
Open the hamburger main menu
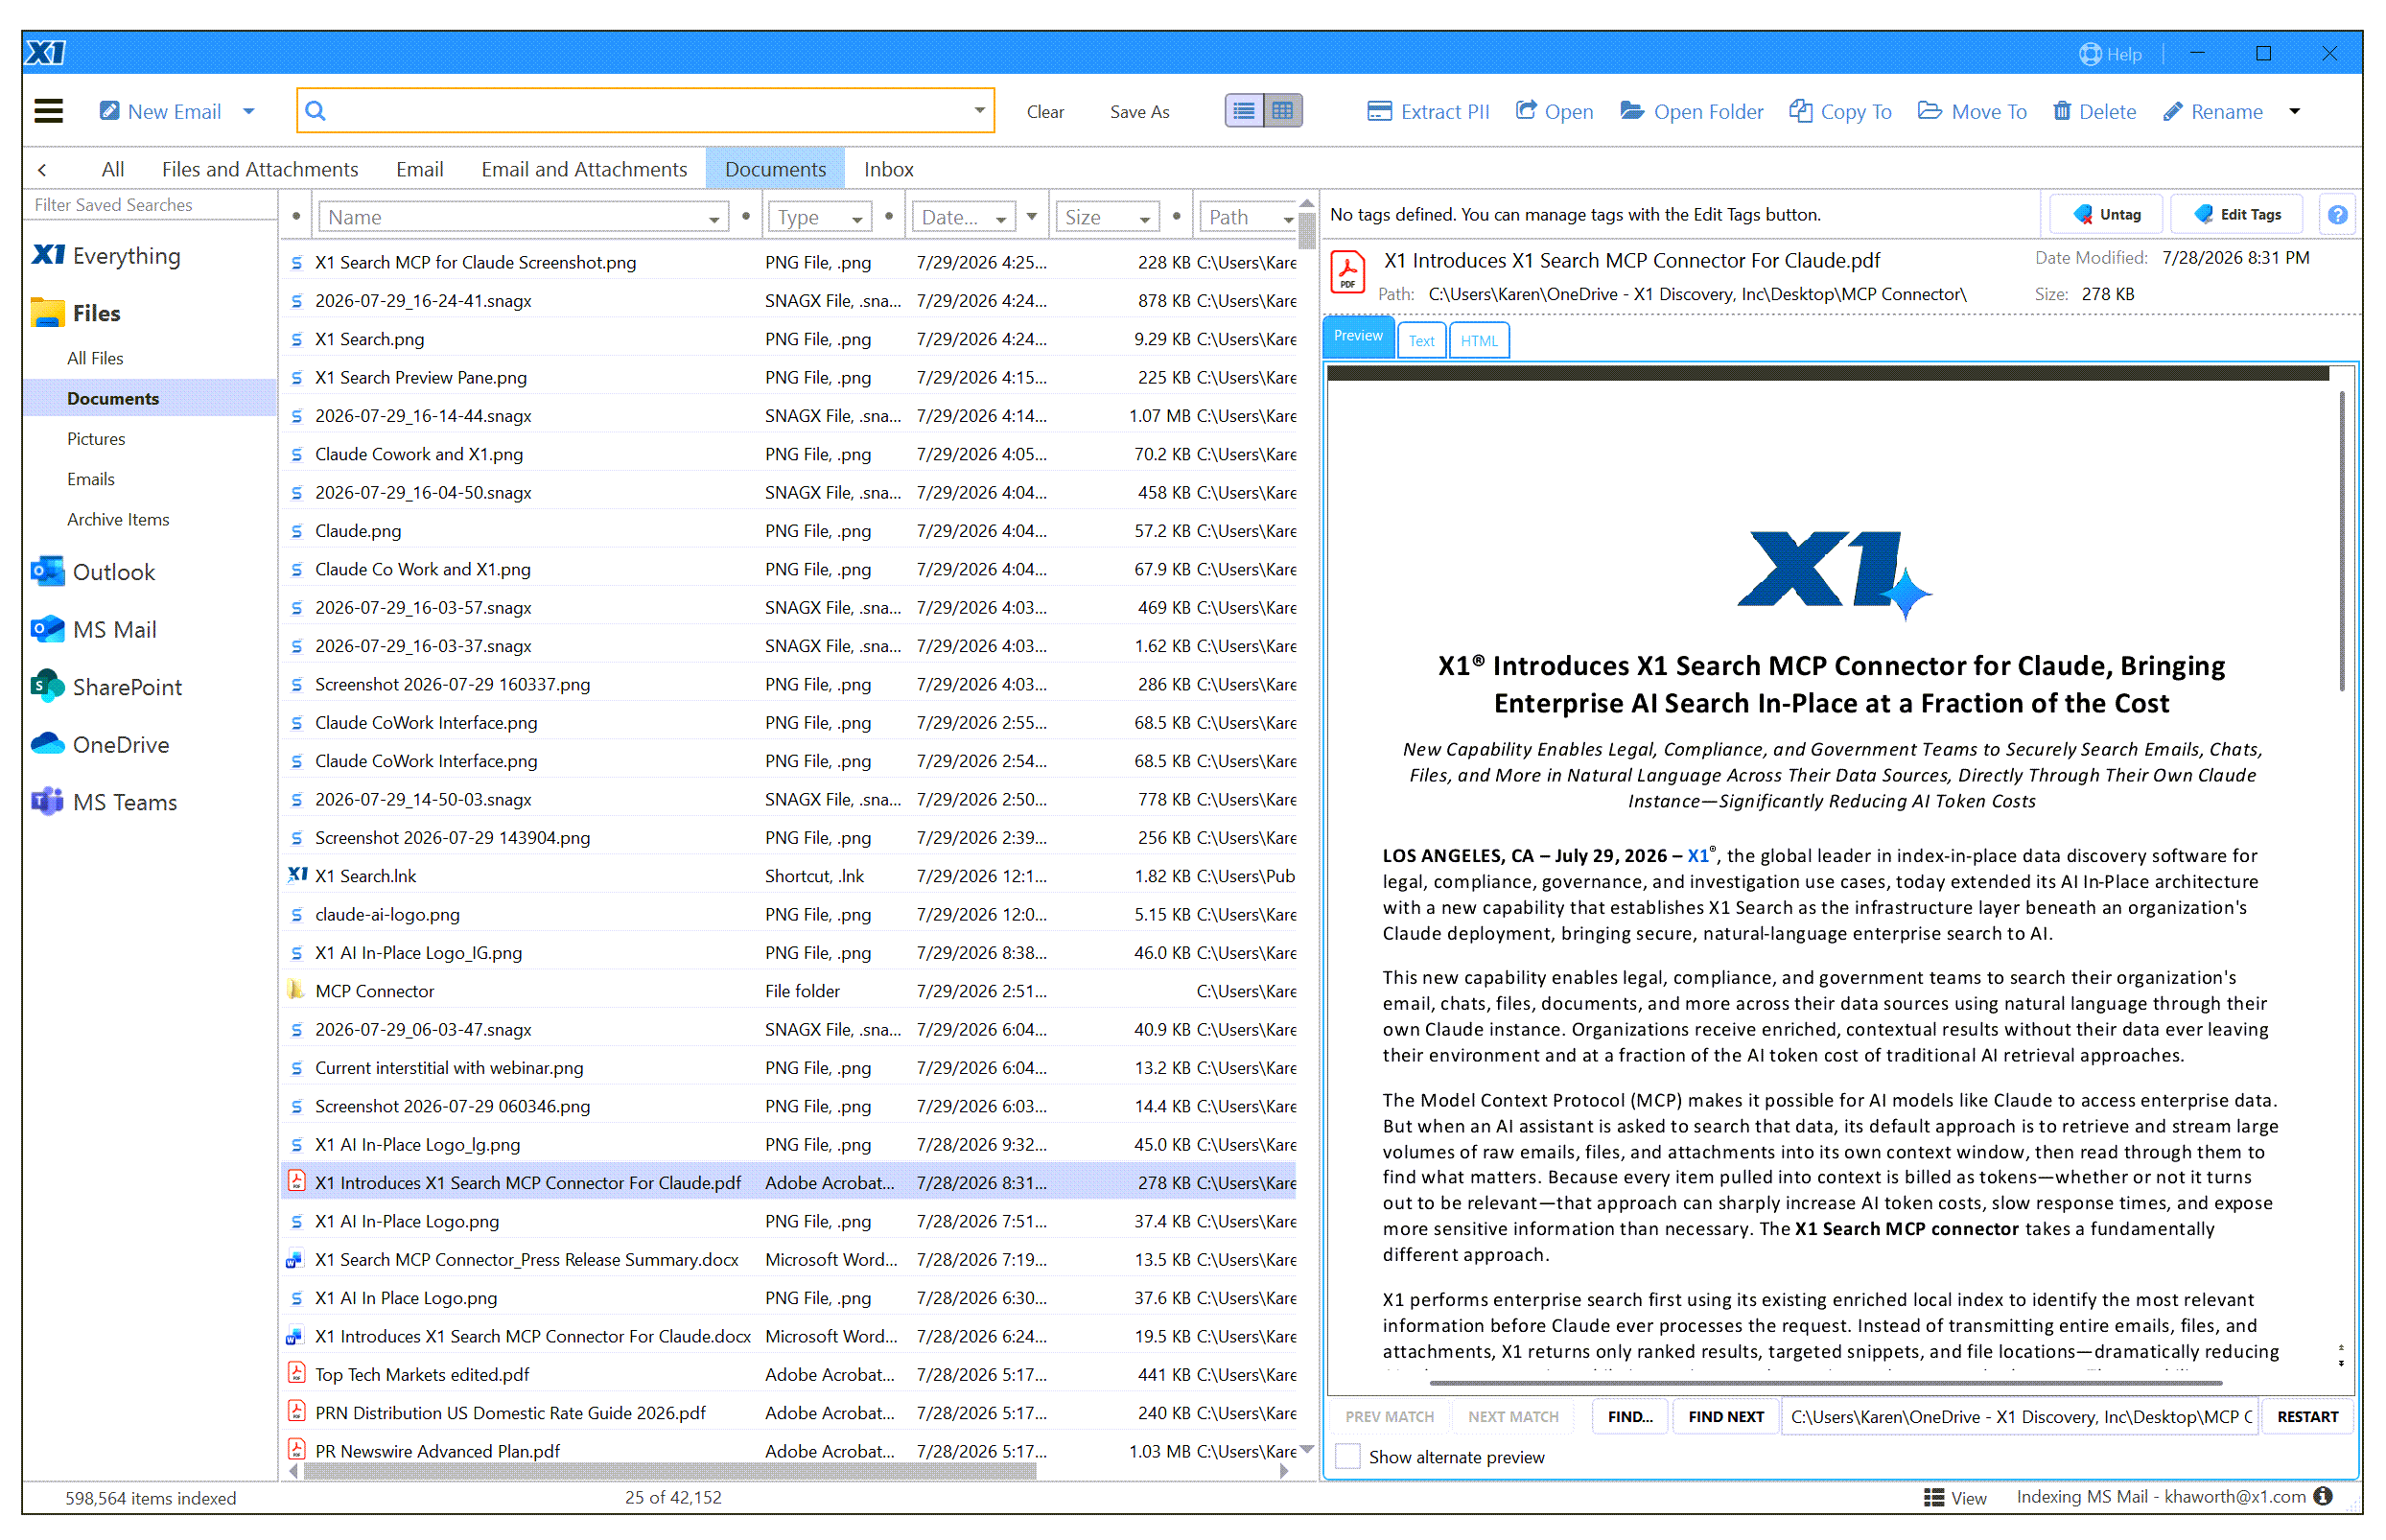point(48,111)
